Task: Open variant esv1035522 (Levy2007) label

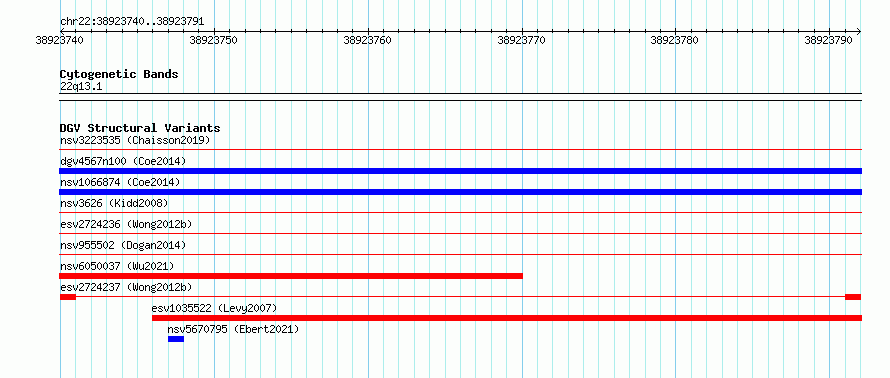Action: point(214,308)
